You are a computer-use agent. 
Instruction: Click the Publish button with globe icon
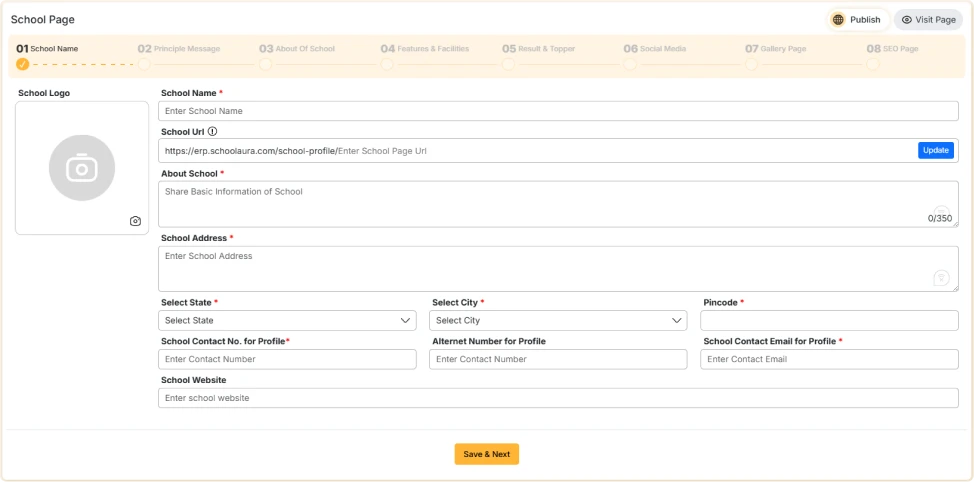(x=856, y=19)
